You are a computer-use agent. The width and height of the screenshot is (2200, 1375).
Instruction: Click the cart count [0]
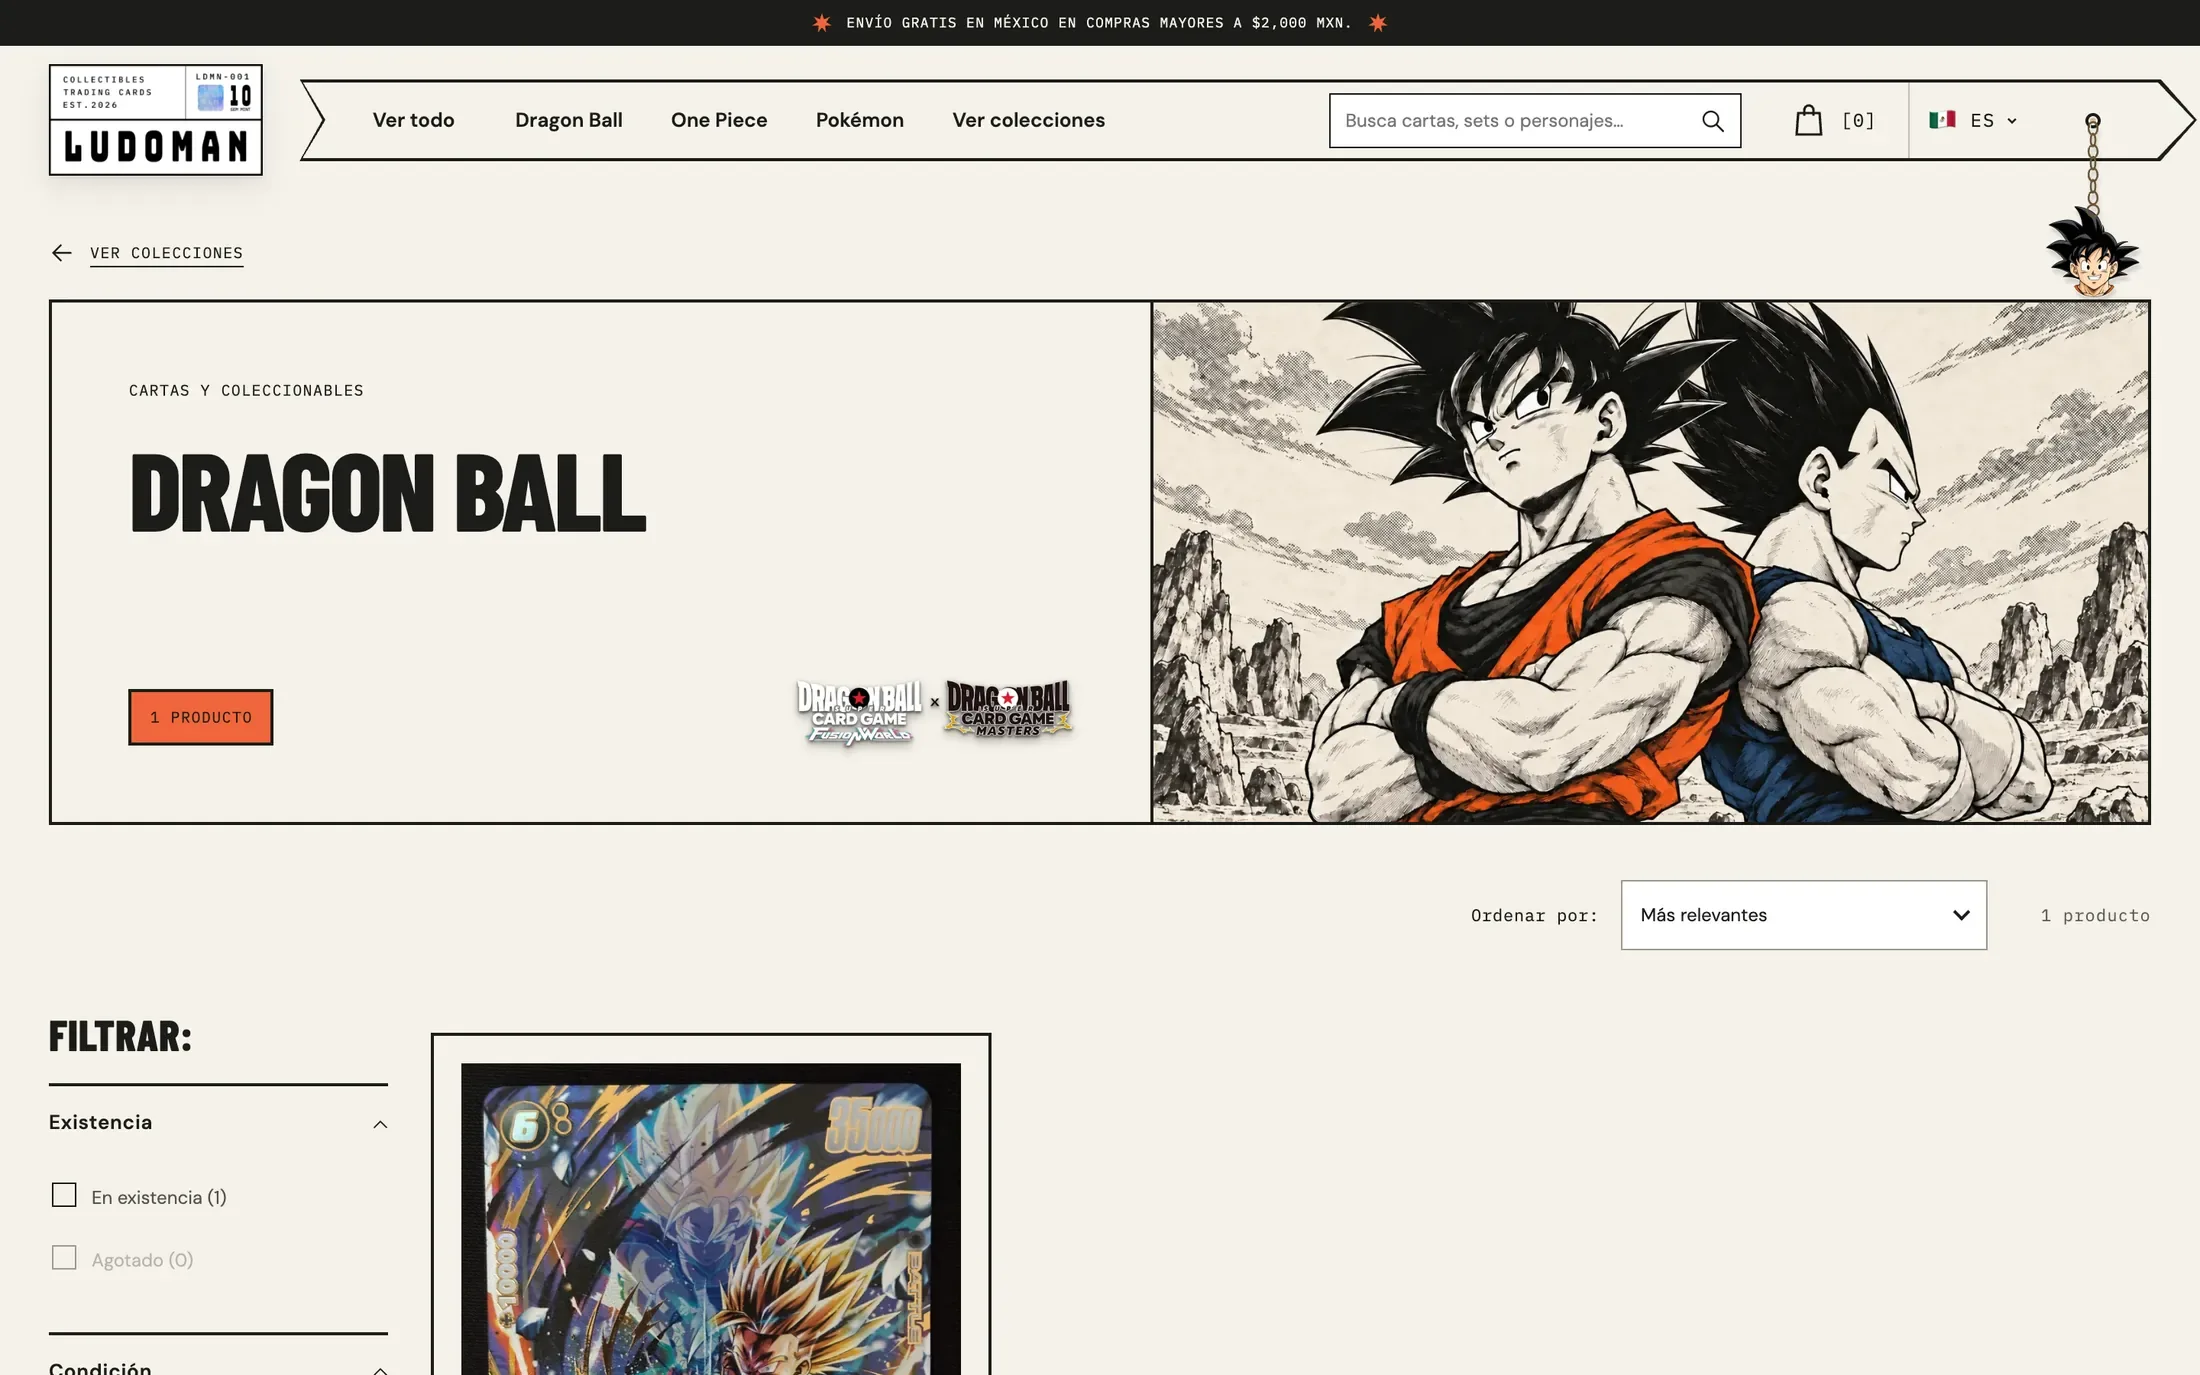pos(1858,121)
